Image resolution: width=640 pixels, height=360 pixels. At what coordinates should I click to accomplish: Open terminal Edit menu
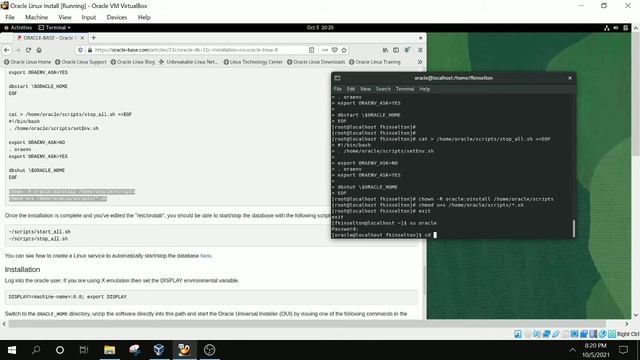(x=351, y=89)
